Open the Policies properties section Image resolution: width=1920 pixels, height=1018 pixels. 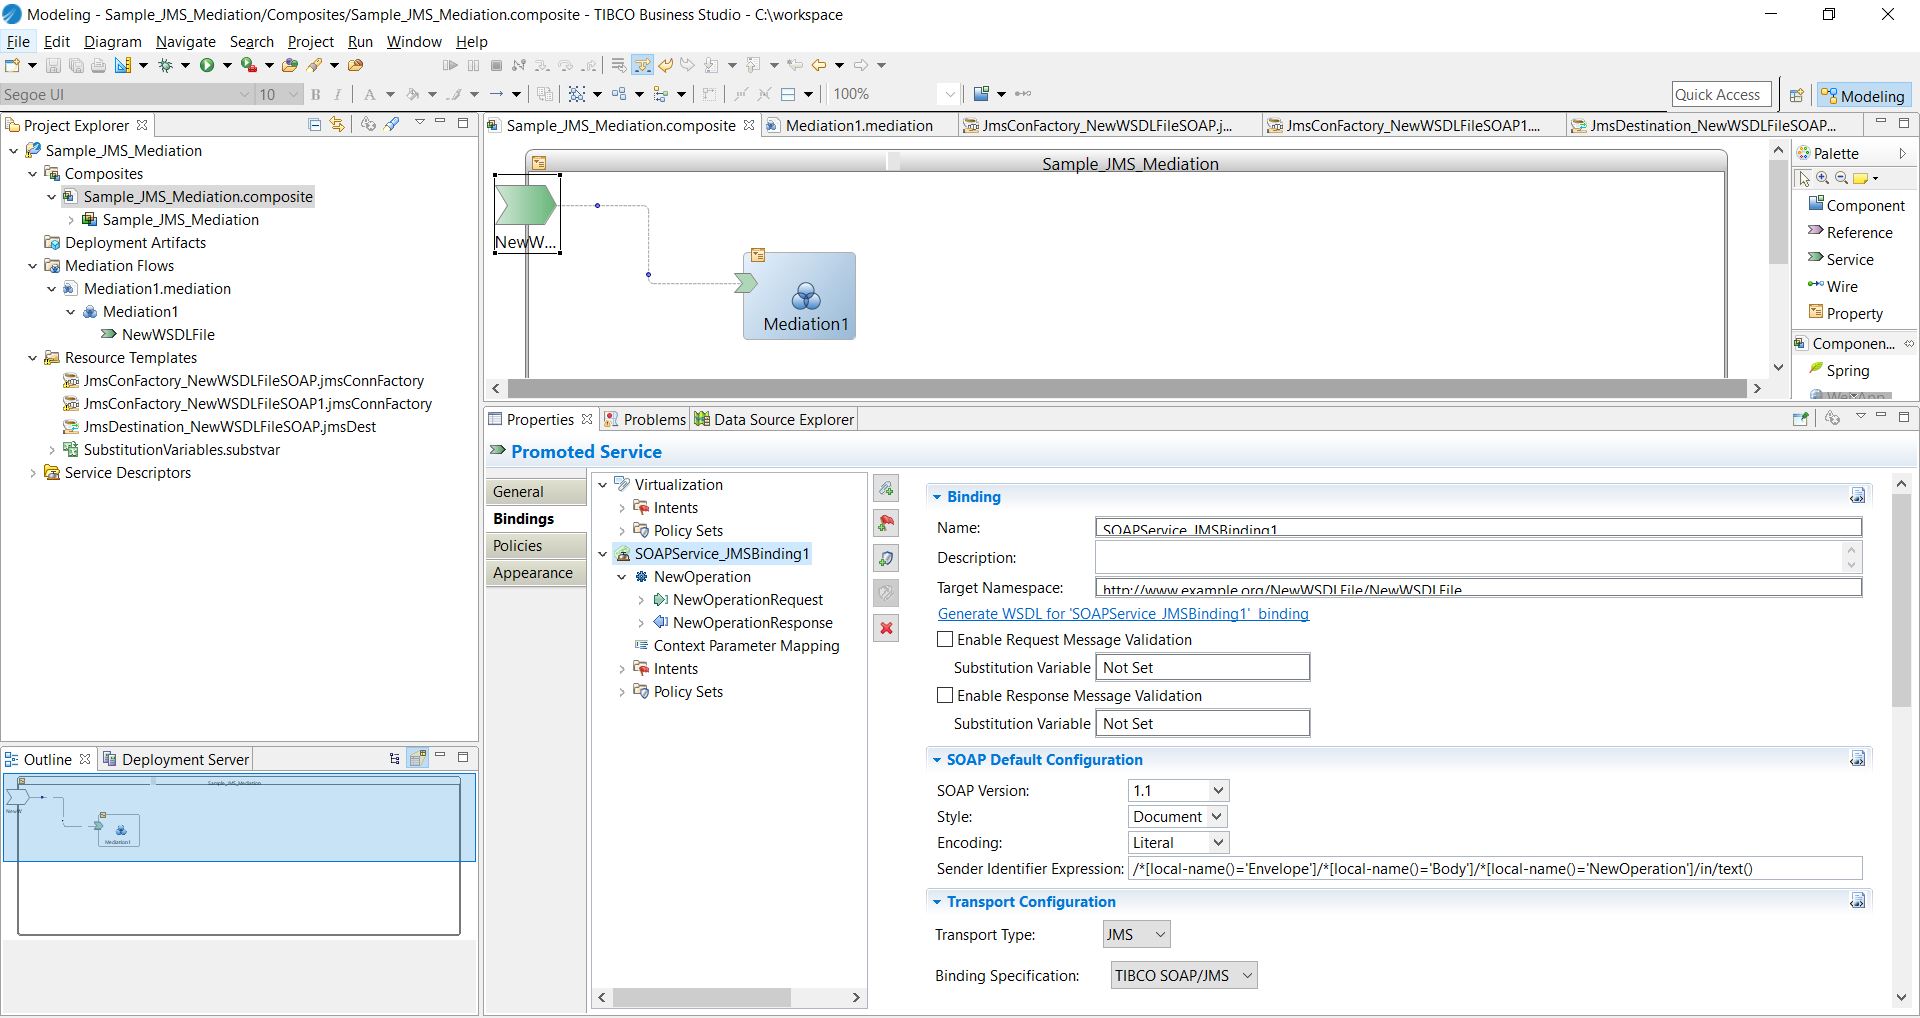point(518,545)
